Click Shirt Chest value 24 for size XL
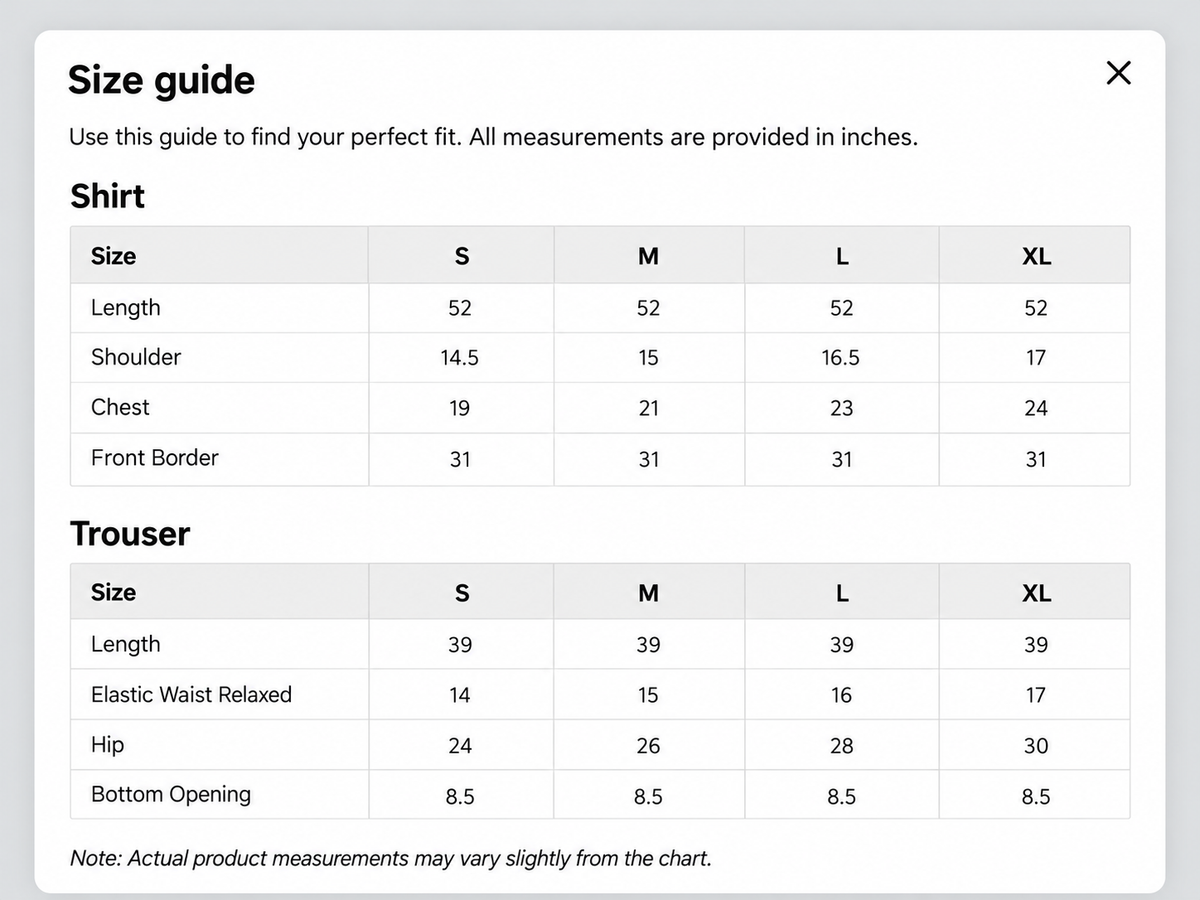This screenshot has width=1200, height=900. coord(1036,408)
